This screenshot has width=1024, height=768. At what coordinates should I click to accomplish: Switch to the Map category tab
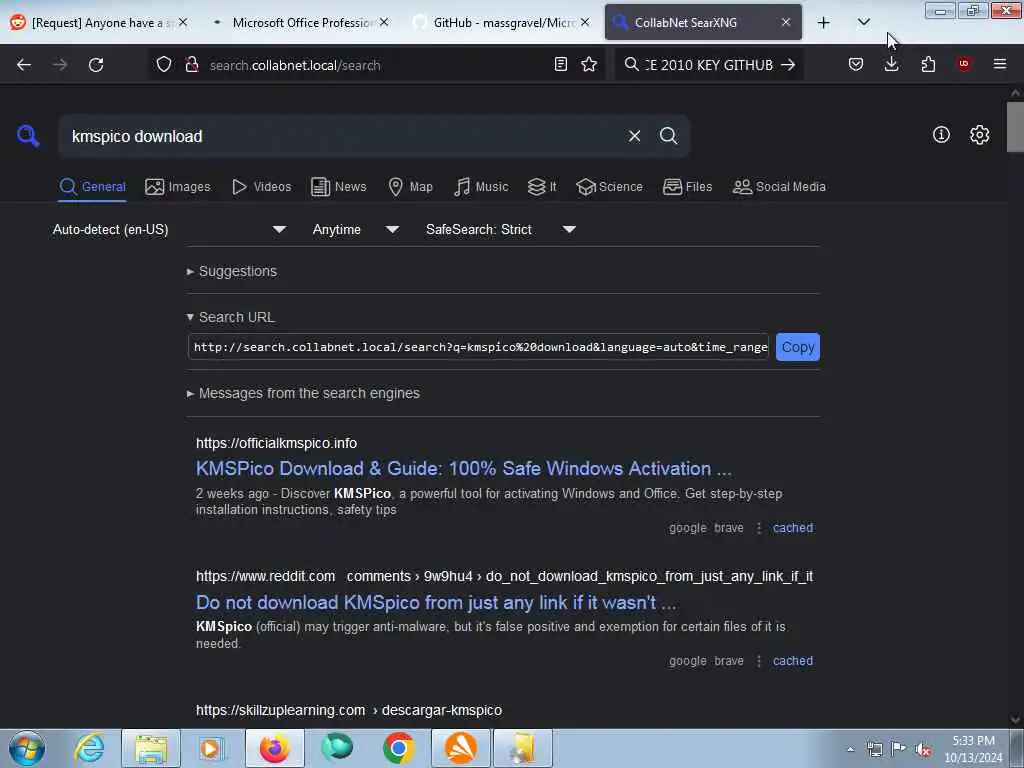[410, 187]
